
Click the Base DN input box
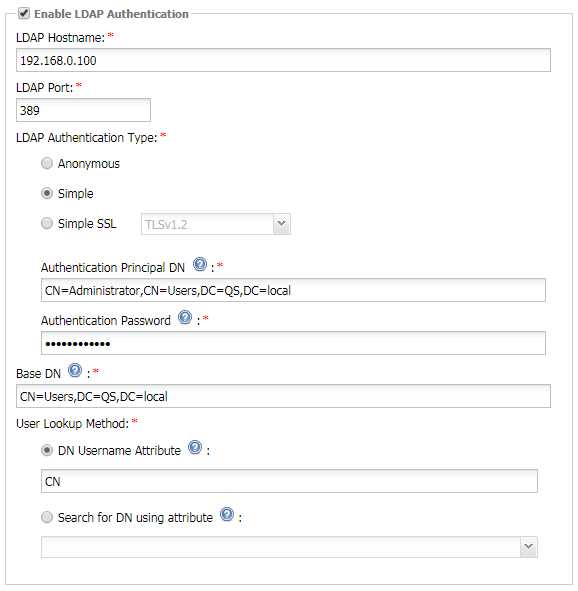point(283,396)
